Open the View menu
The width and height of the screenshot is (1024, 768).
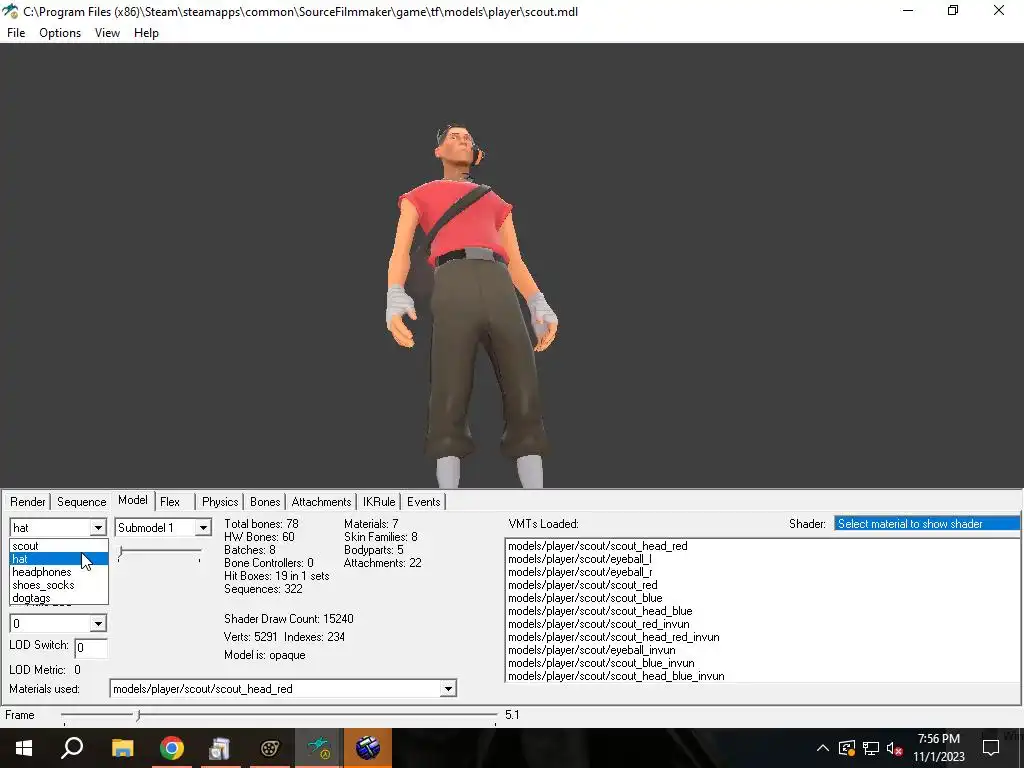point(107,33)
